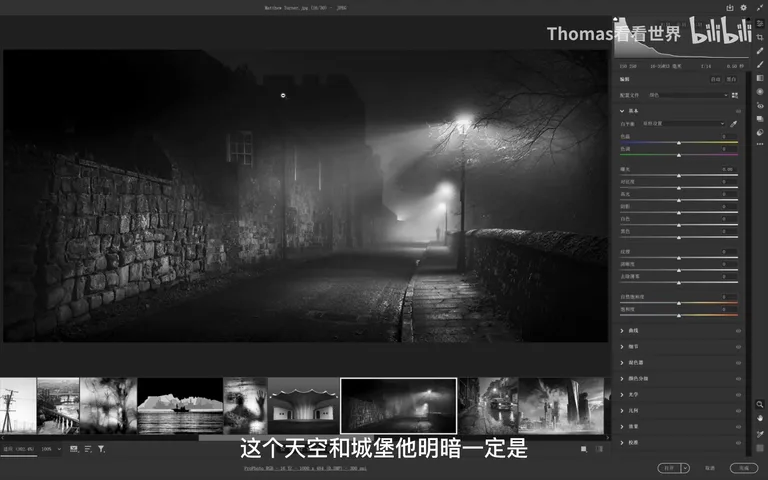768x480 pixels.
Task: Toggle visibility eye of Basic panel
Action: [738, 111]
